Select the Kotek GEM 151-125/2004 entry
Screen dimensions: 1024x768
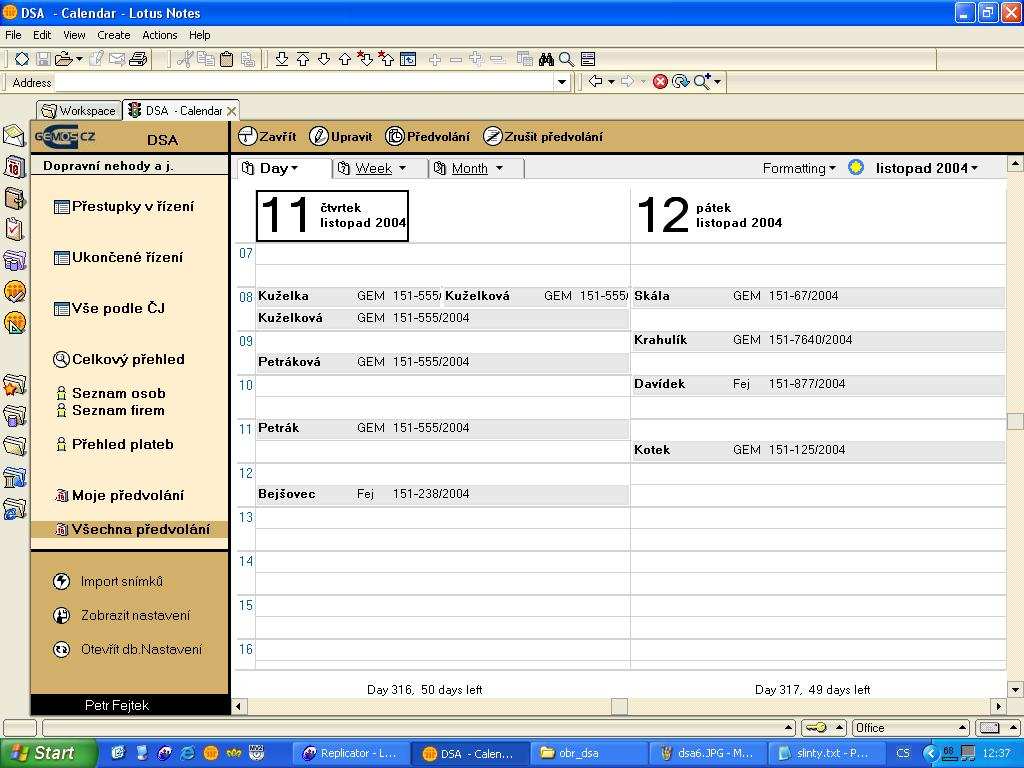(x=818, y=450)
